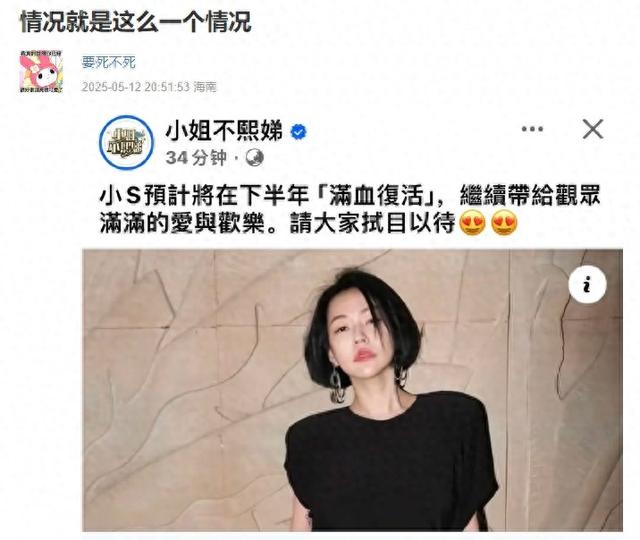The height and width of the screenshot is (540, 640).
Task: Open the 要死不死 user profile link
Action: click(108, 62)
